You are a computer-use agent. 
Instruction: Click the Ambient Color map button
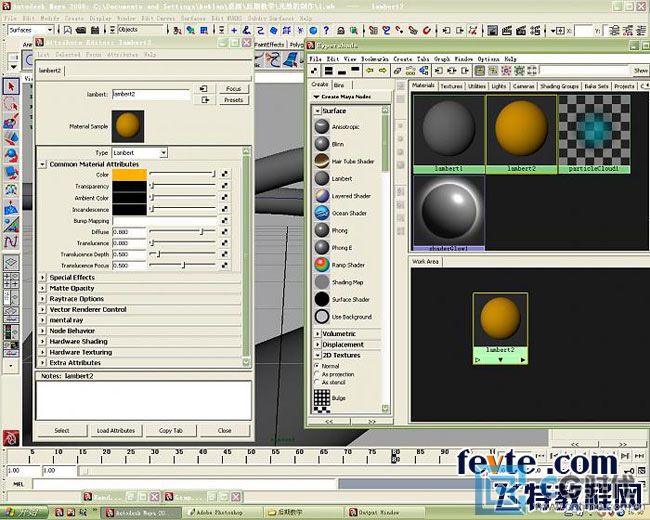point(225,197)
